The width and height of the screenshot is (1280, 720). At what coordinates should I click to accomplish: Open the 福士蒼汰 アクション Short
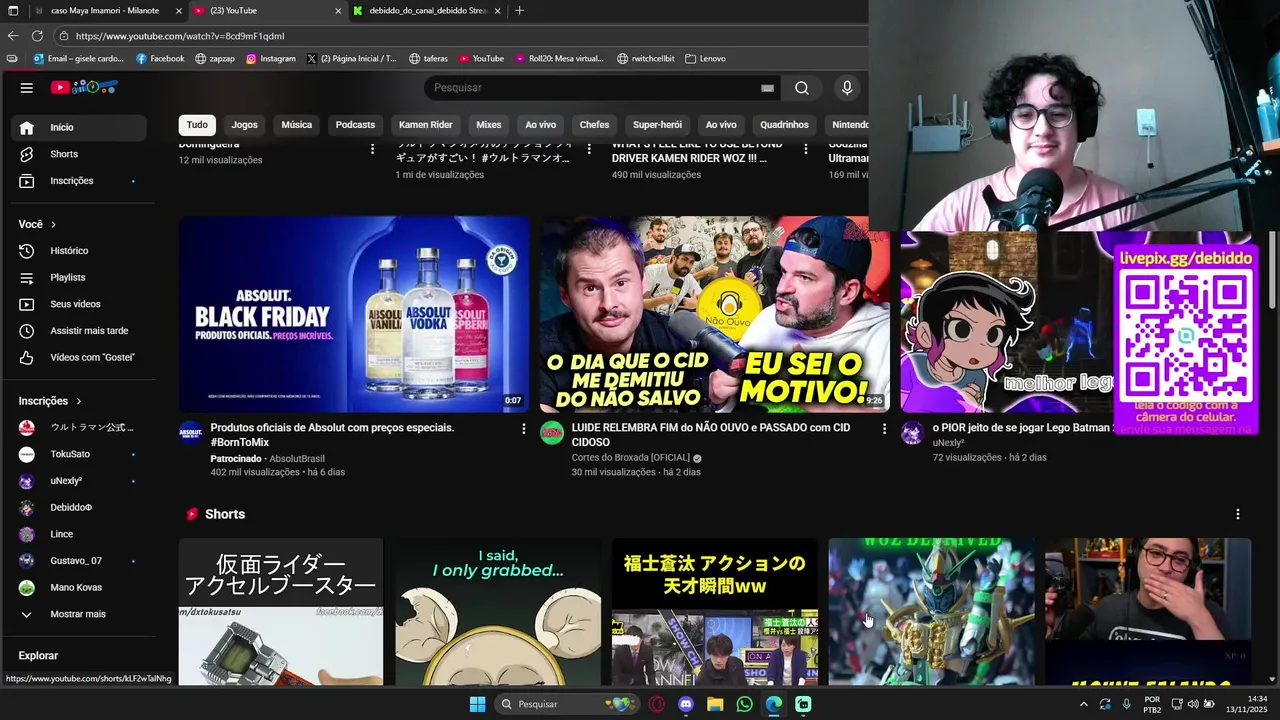(x=714, y=611)
